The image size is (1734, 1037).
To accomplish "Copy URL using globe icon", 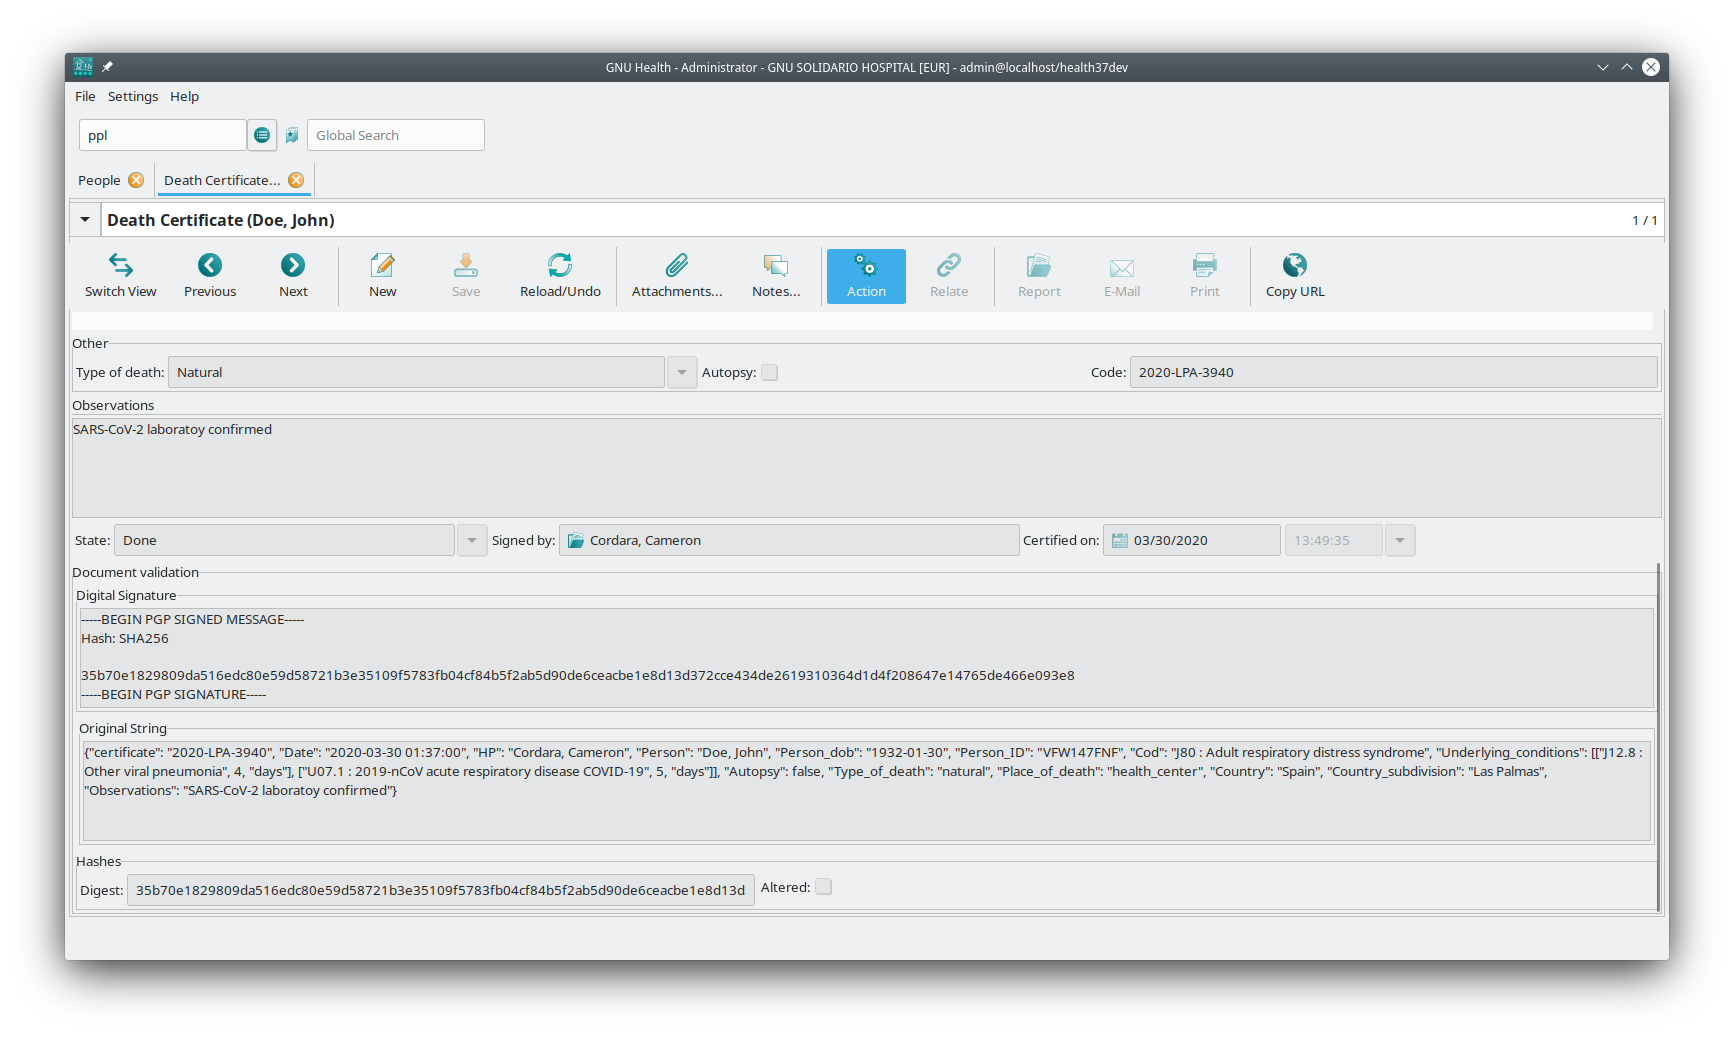I will point(1295,266).
